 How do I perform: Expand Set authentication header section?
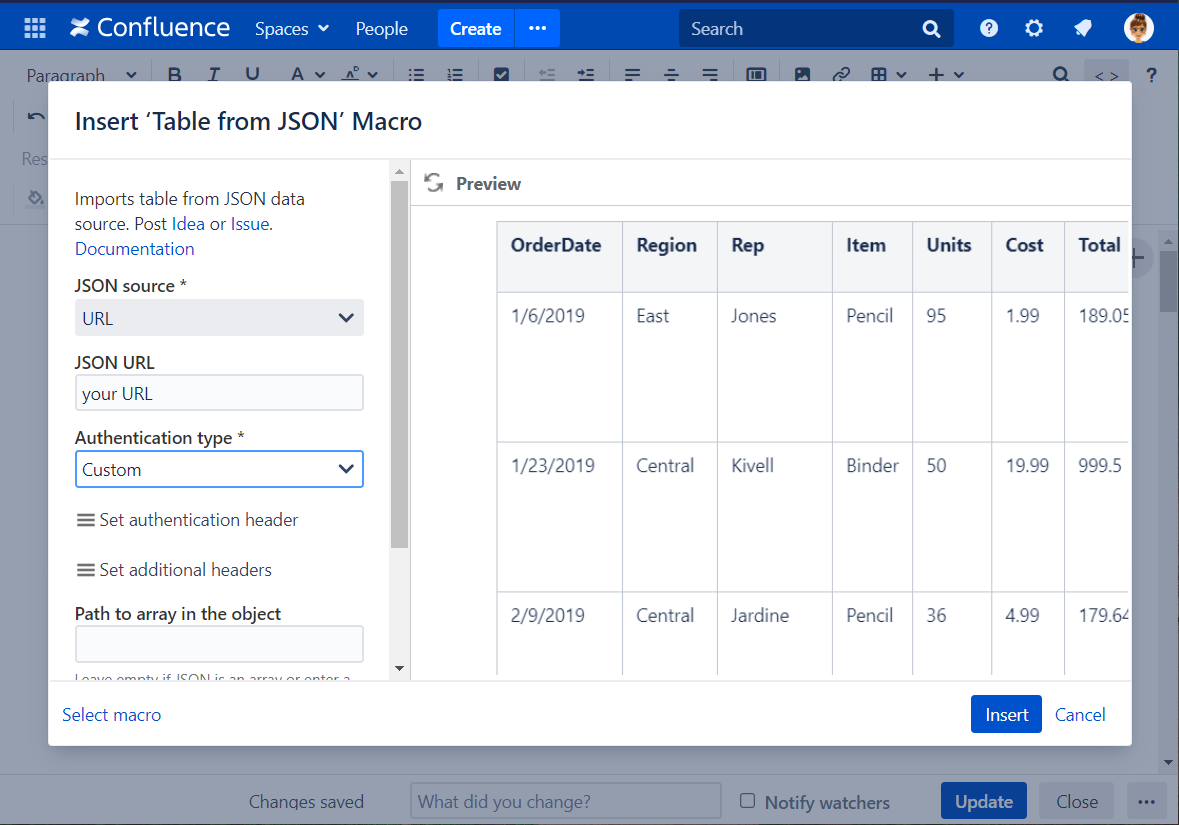pos(187,520)
